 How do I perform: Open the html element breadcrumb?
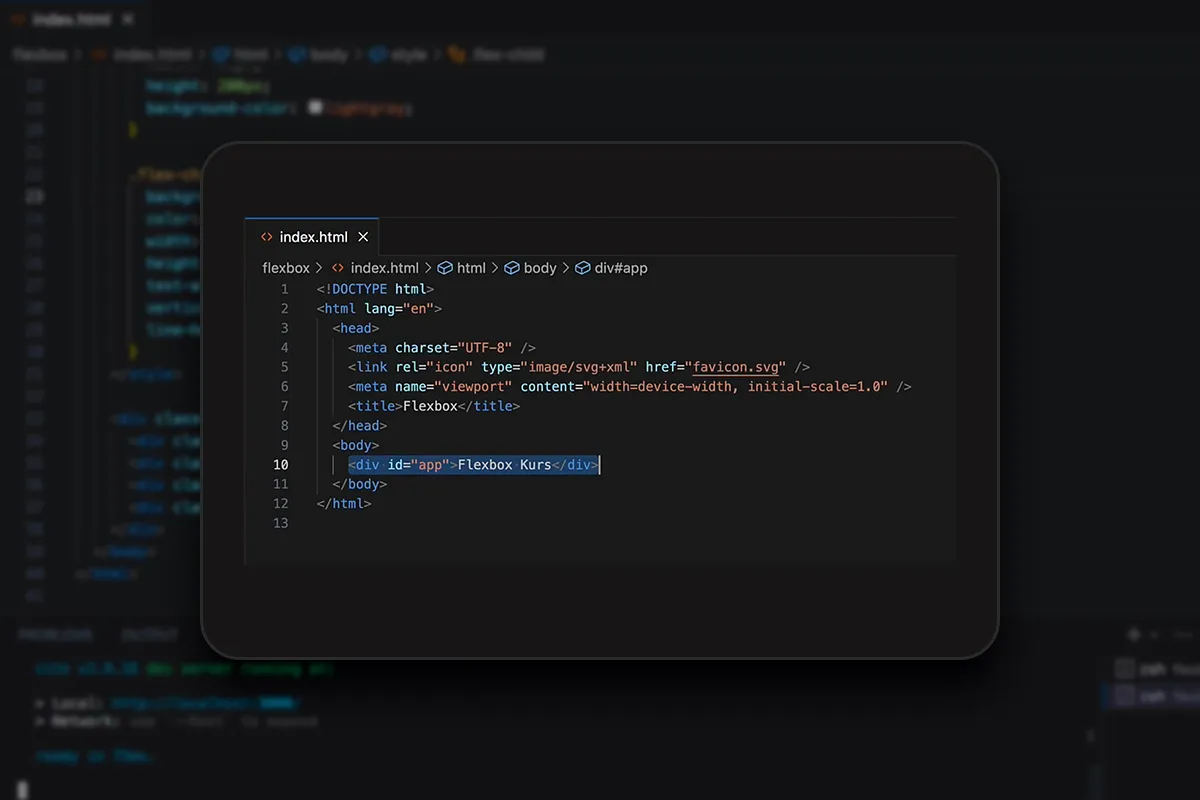click(x=471, y=268)
